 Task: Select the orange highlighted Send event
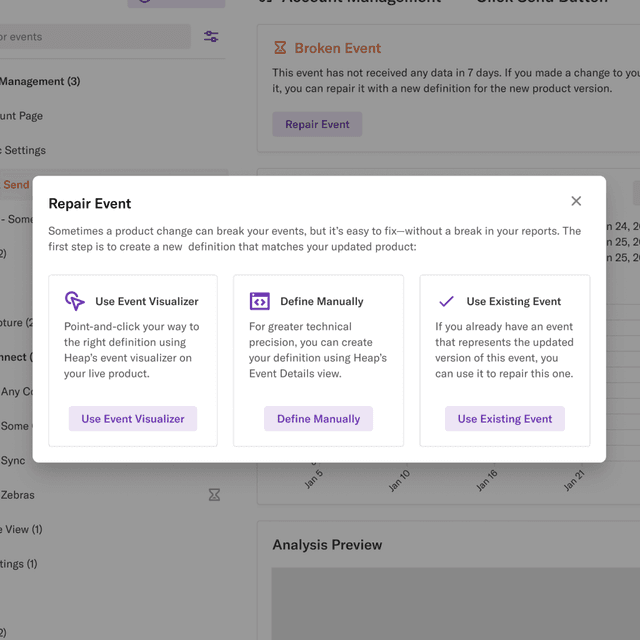(16, 184)
